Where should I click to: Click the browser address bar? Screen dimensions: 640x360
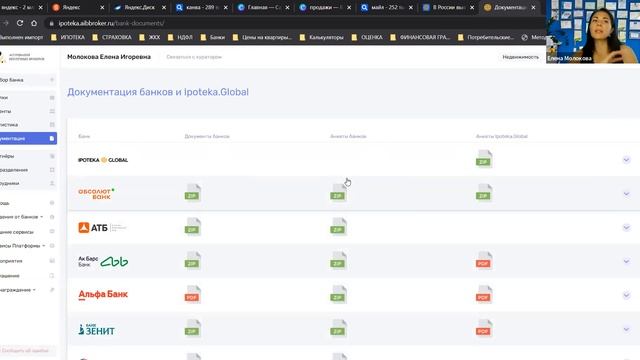point(294,23)
